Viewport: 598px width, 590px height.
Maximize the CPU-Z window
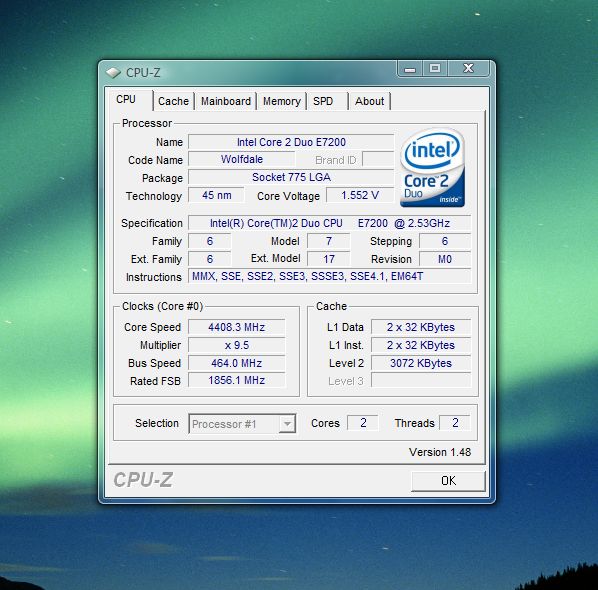[x=435, y=69]
